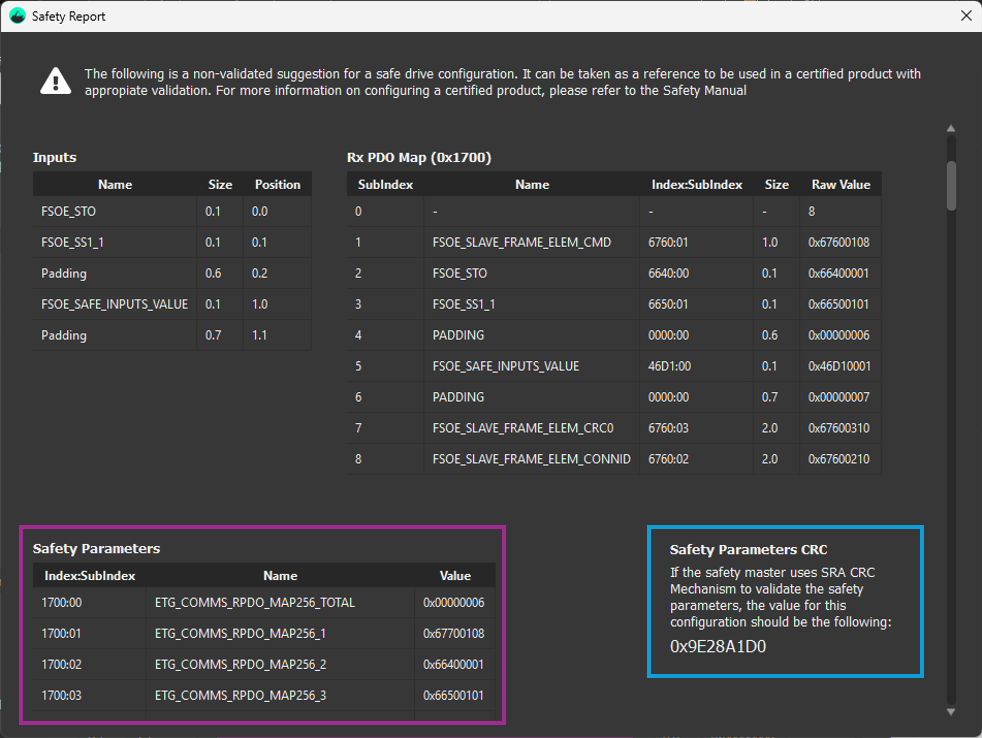Screen dimensions: 982x738
Task: Select the ETG_COMMS_RPDO_MAP256_3 parameter row
Action: click(240, 695)
